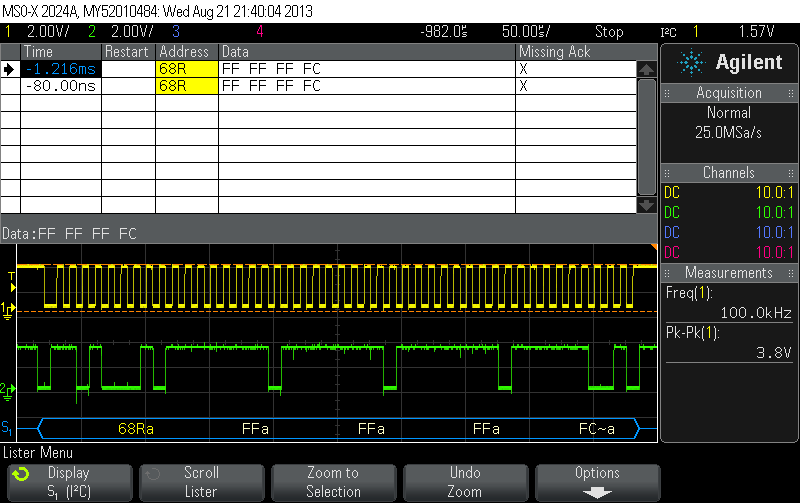
Task: Select channel 3 indicator in status bar
Action: pyautogui.click(x=176, y=32)
